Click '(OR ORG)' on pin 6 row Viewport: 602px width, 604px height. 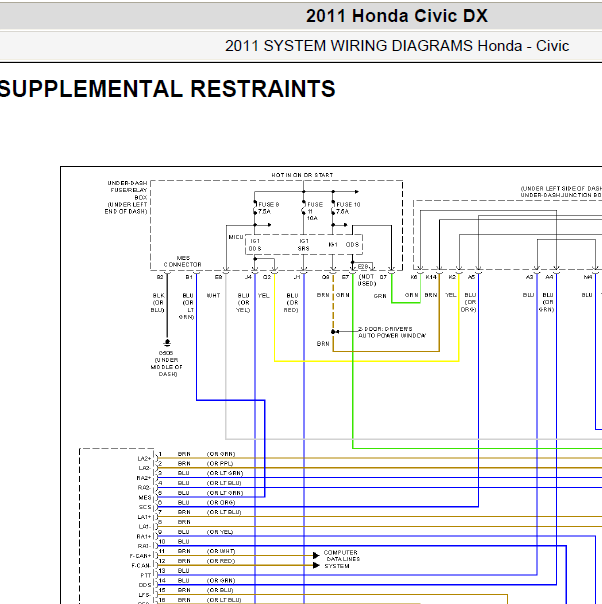221,502
